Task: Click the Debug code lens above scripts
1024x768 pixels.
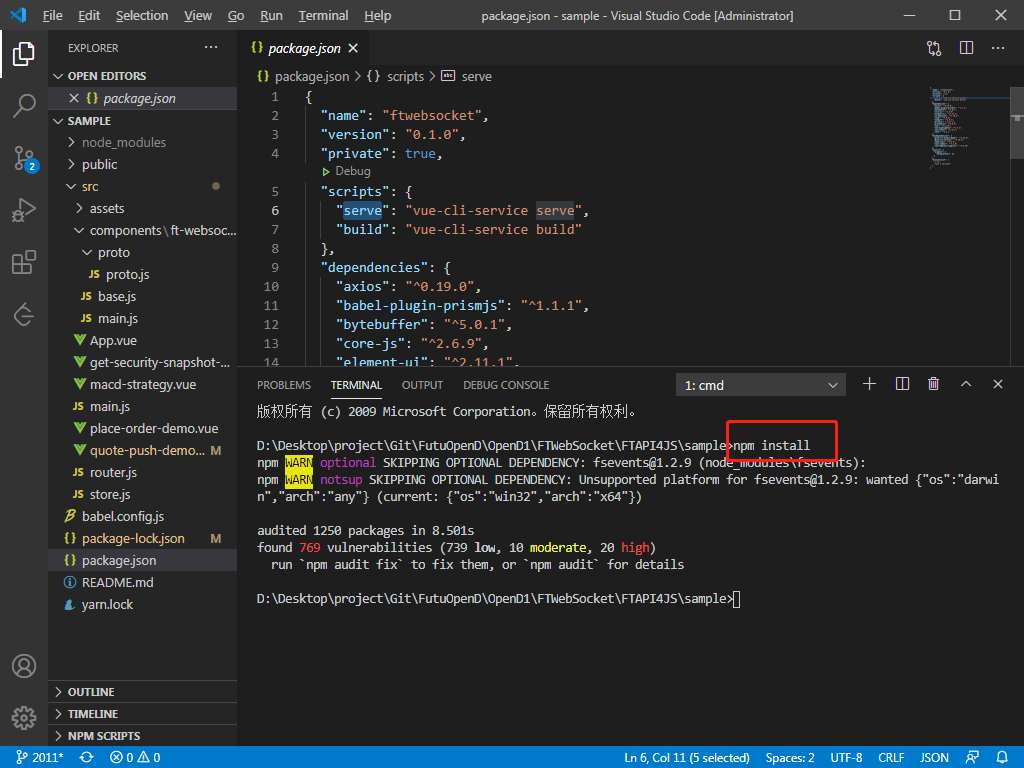Action: (x=352, y=172)
